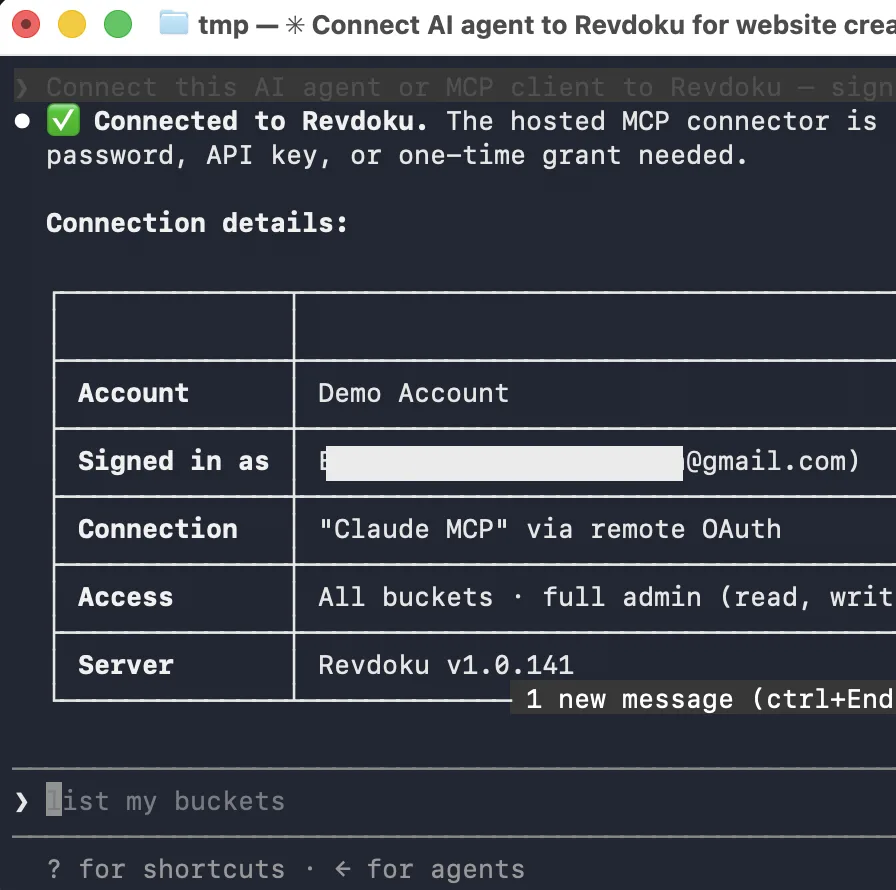Click the asterisk spinner in window title
The image size is (896, 890).
pyautogui.click(x=295, y=25)
